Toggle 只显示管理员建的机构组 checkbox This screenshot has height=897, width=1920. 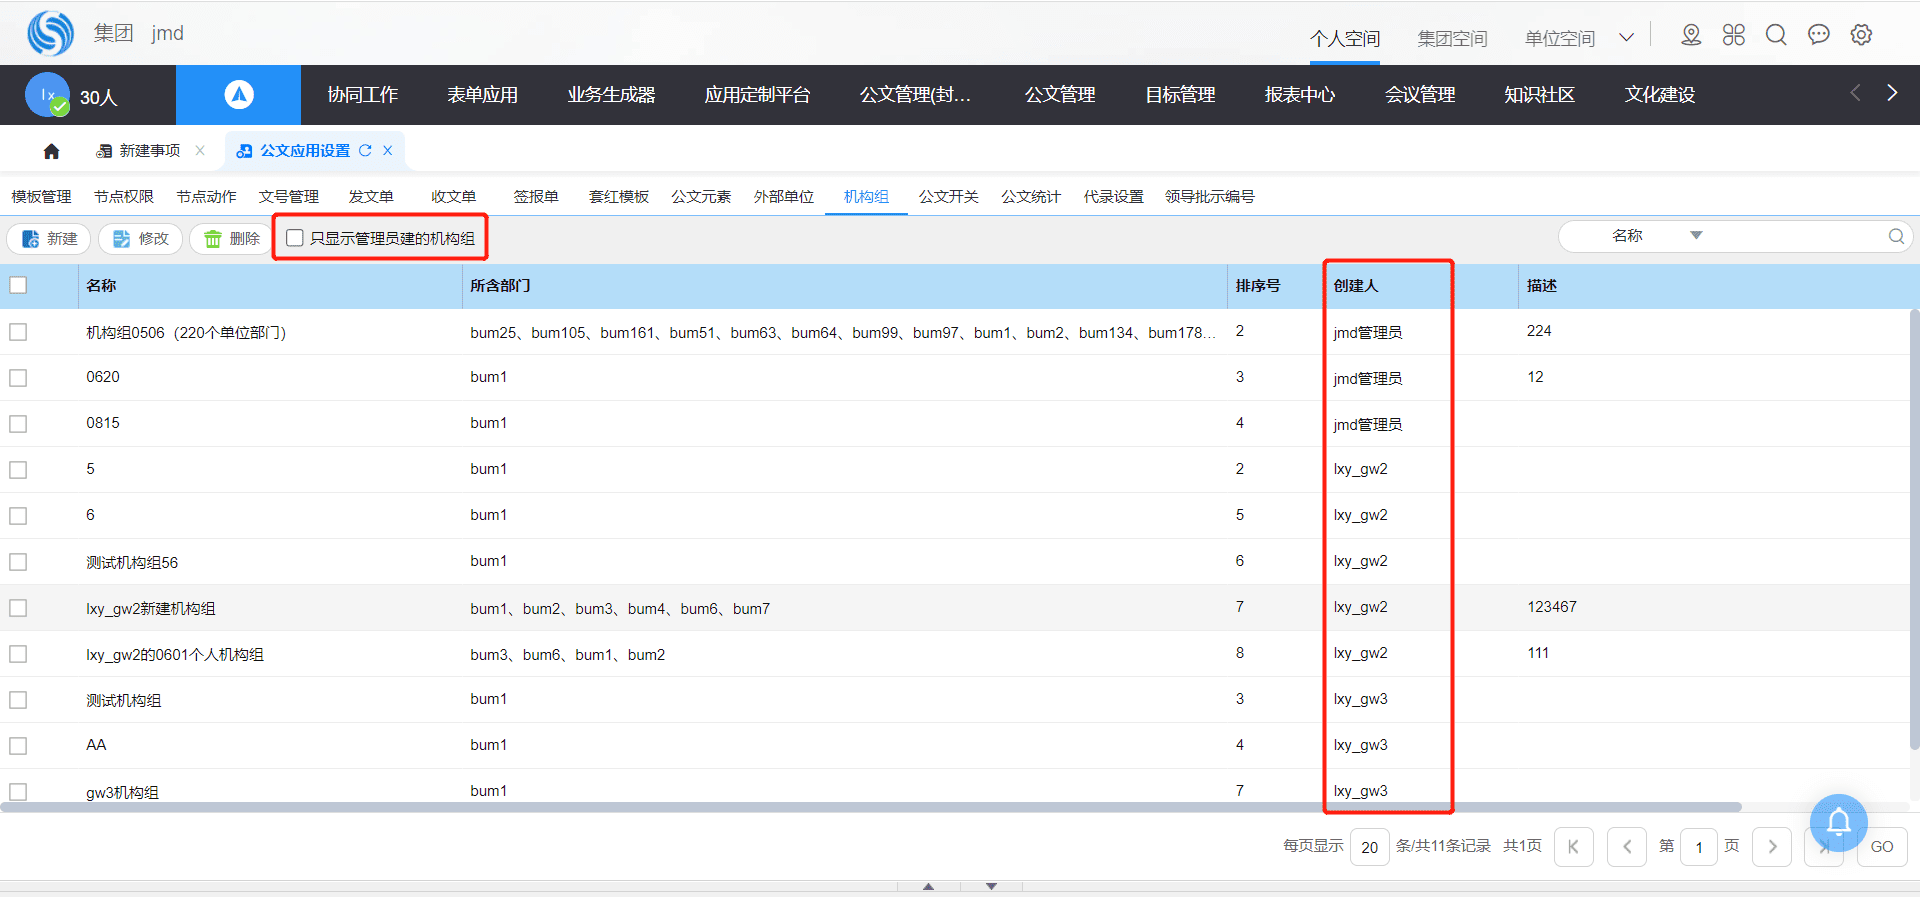(x=295, y=238)
